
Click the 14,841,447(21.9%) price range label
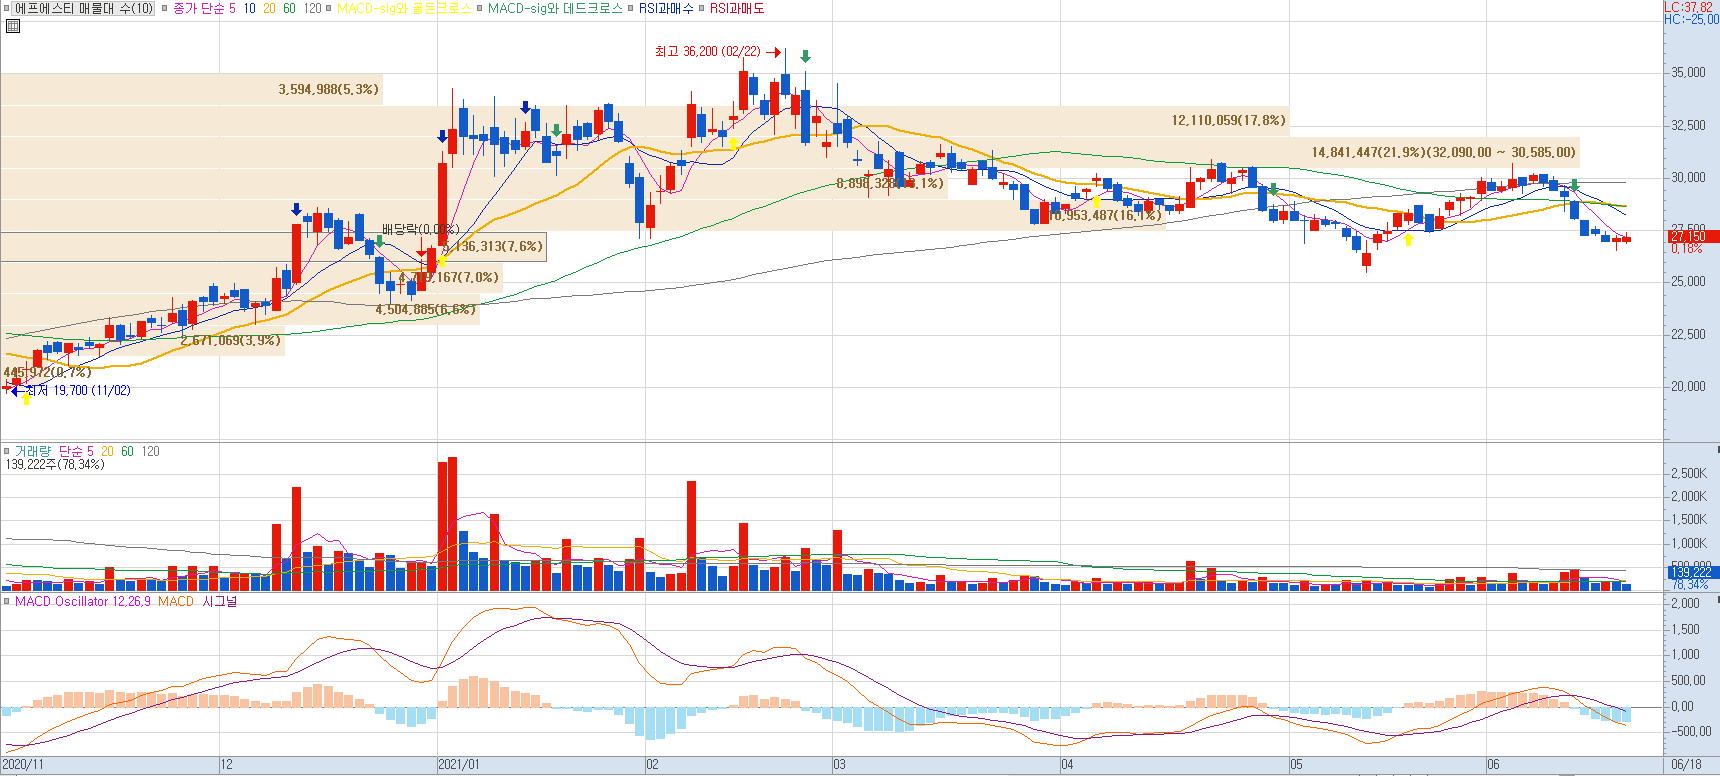tap(1444, 152)
